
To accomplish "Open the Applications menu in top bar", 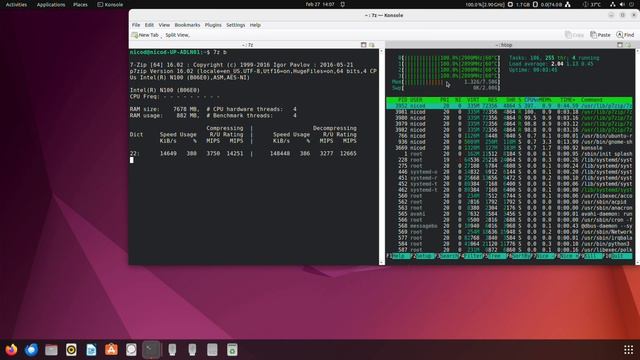I will [51, 4].
